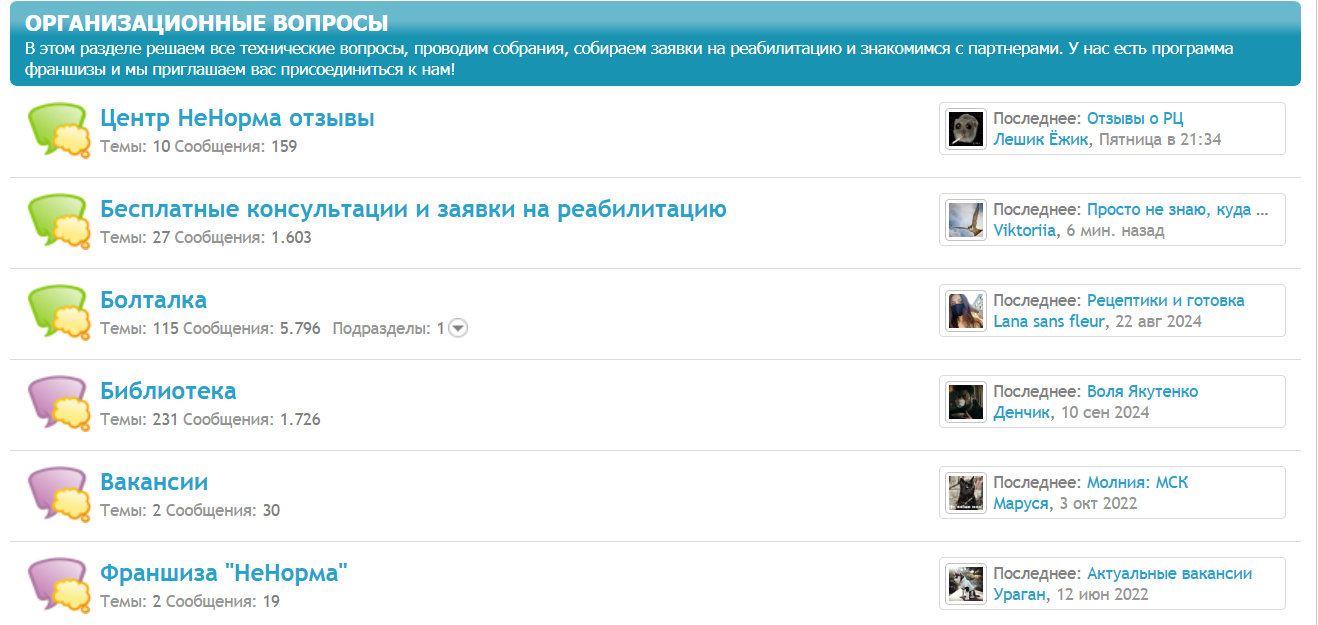Screen dimensions: 1318x625
Task: Go to Бесплатные консультации и заявки на реабилитацию
Action: pyautogui.click(x=413, y=209)
